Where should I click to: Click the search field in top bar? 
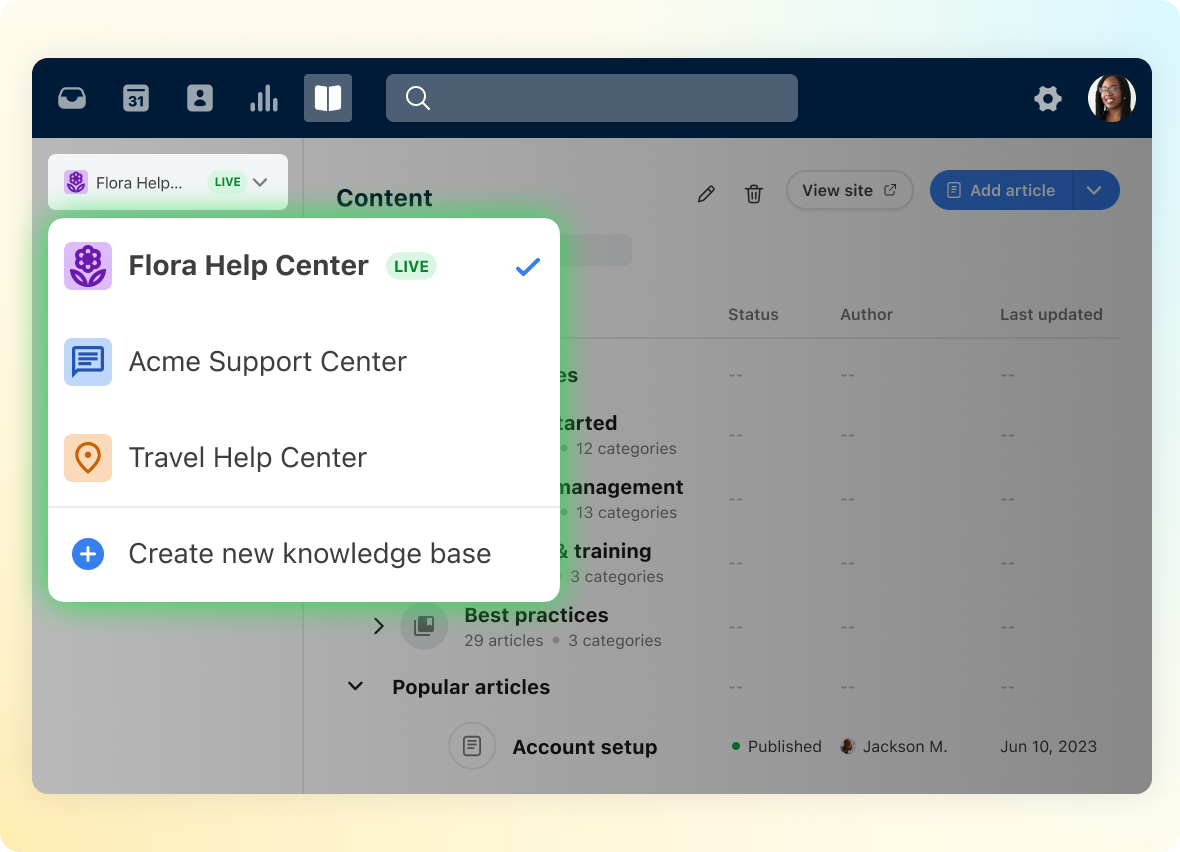click(592, 98)
